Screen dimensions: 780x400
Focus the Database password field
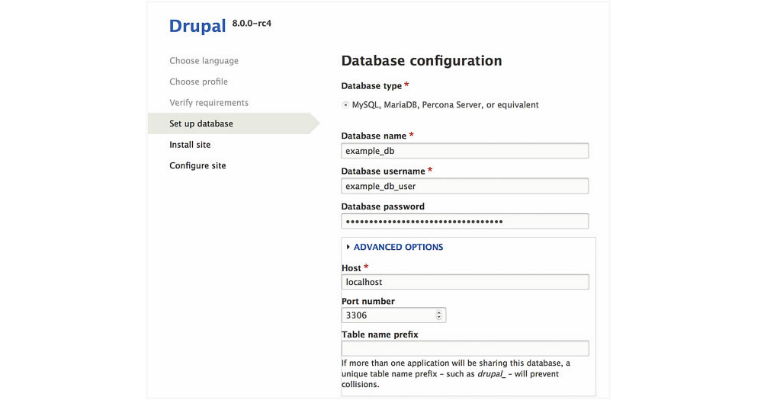point(464,221)
